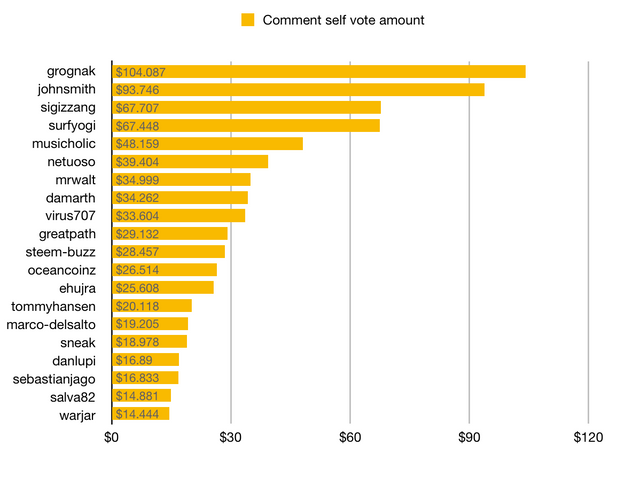Select the tommyhansen bar showing $20.118
The image size is (640, 483).
click(152, 306)
